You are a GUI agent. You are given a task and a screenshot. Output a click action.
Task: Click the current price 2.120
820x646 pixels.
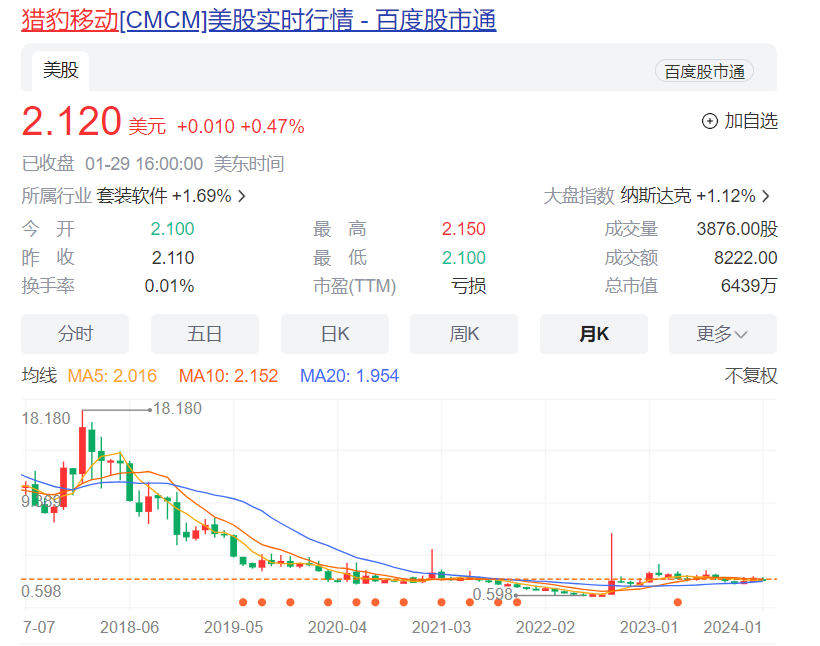[x=72, y=121]
